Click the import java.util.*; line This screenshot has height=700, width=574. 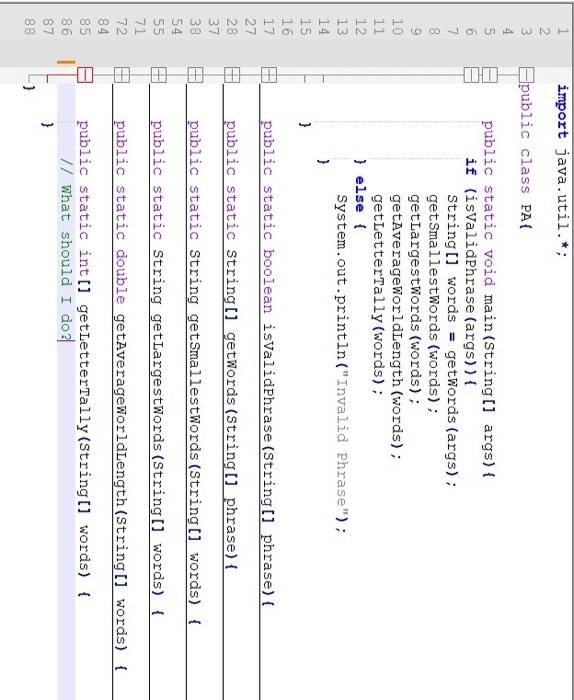[562, 171]
